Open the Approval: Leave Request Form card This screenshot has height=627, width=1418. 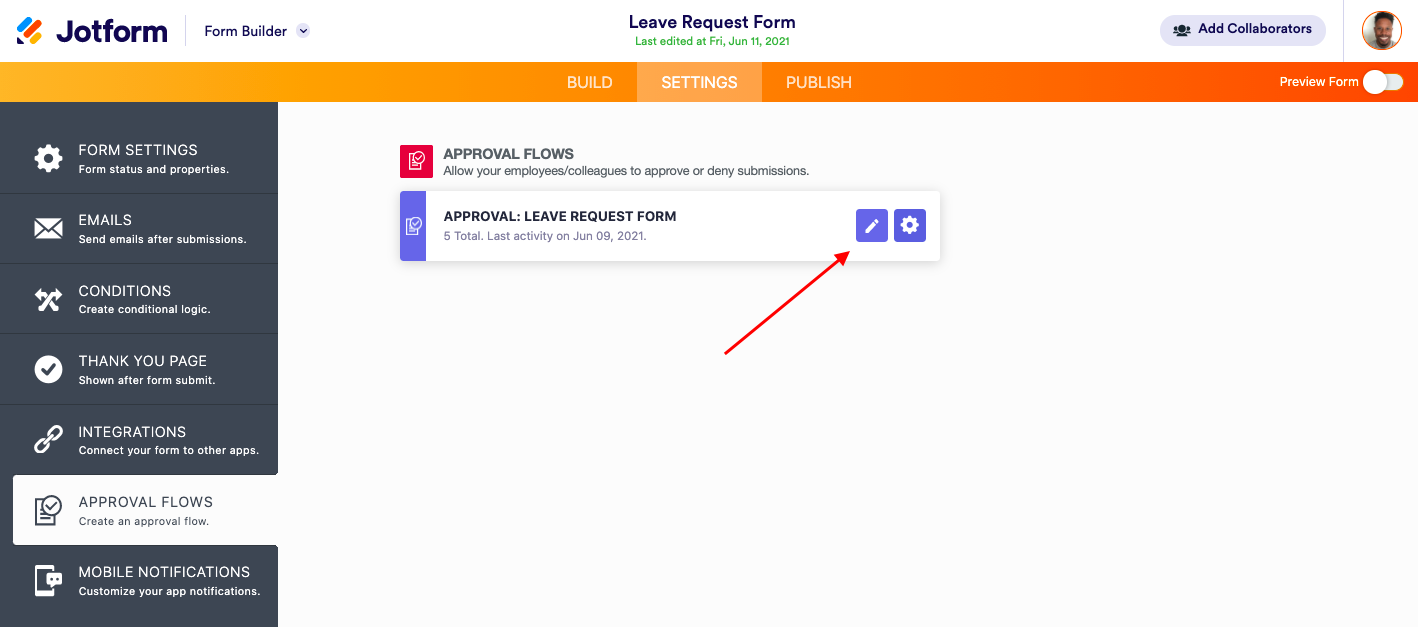(x=670, y=226)
